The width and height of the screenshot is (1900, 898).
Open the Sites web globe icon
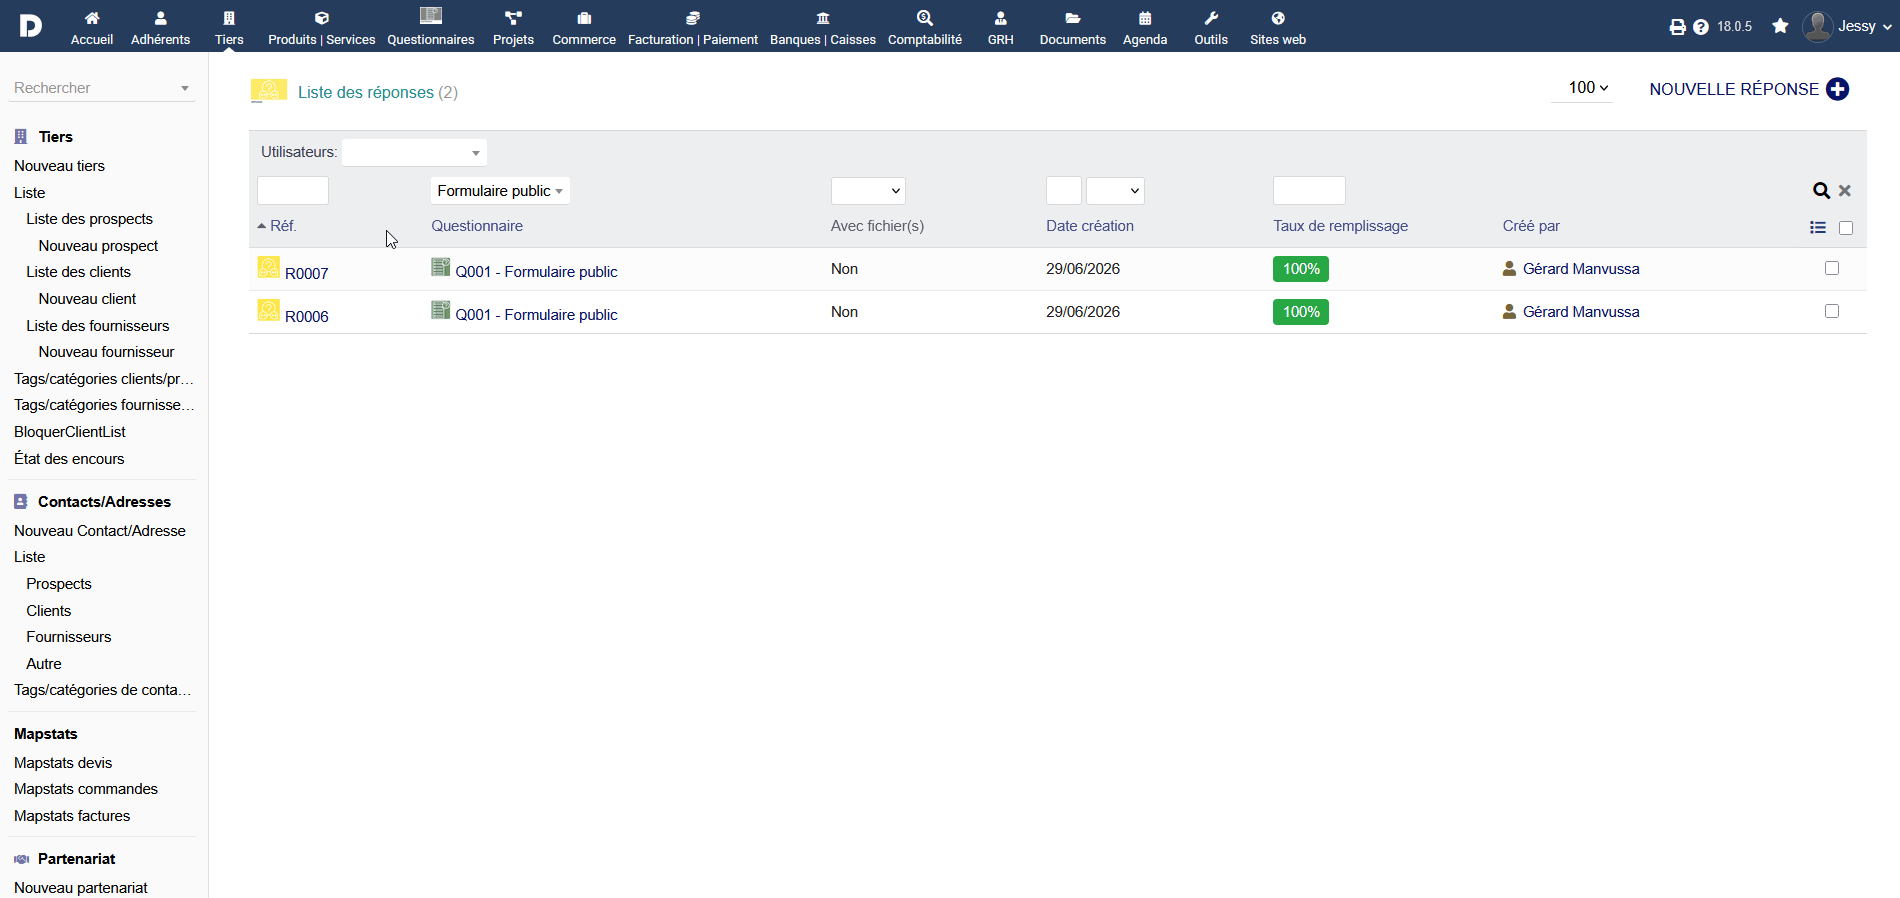1278,18
